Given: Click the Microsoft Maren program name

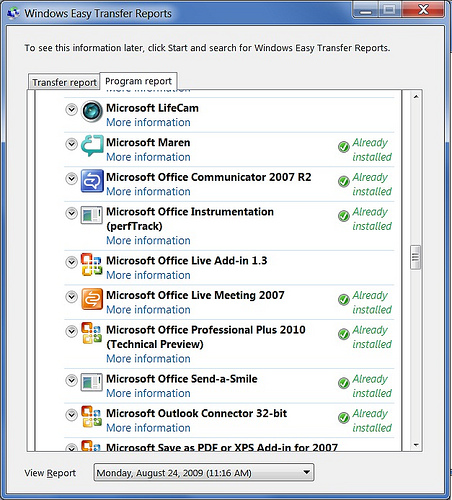Looking at the screenshot, I should click(148, 143).
